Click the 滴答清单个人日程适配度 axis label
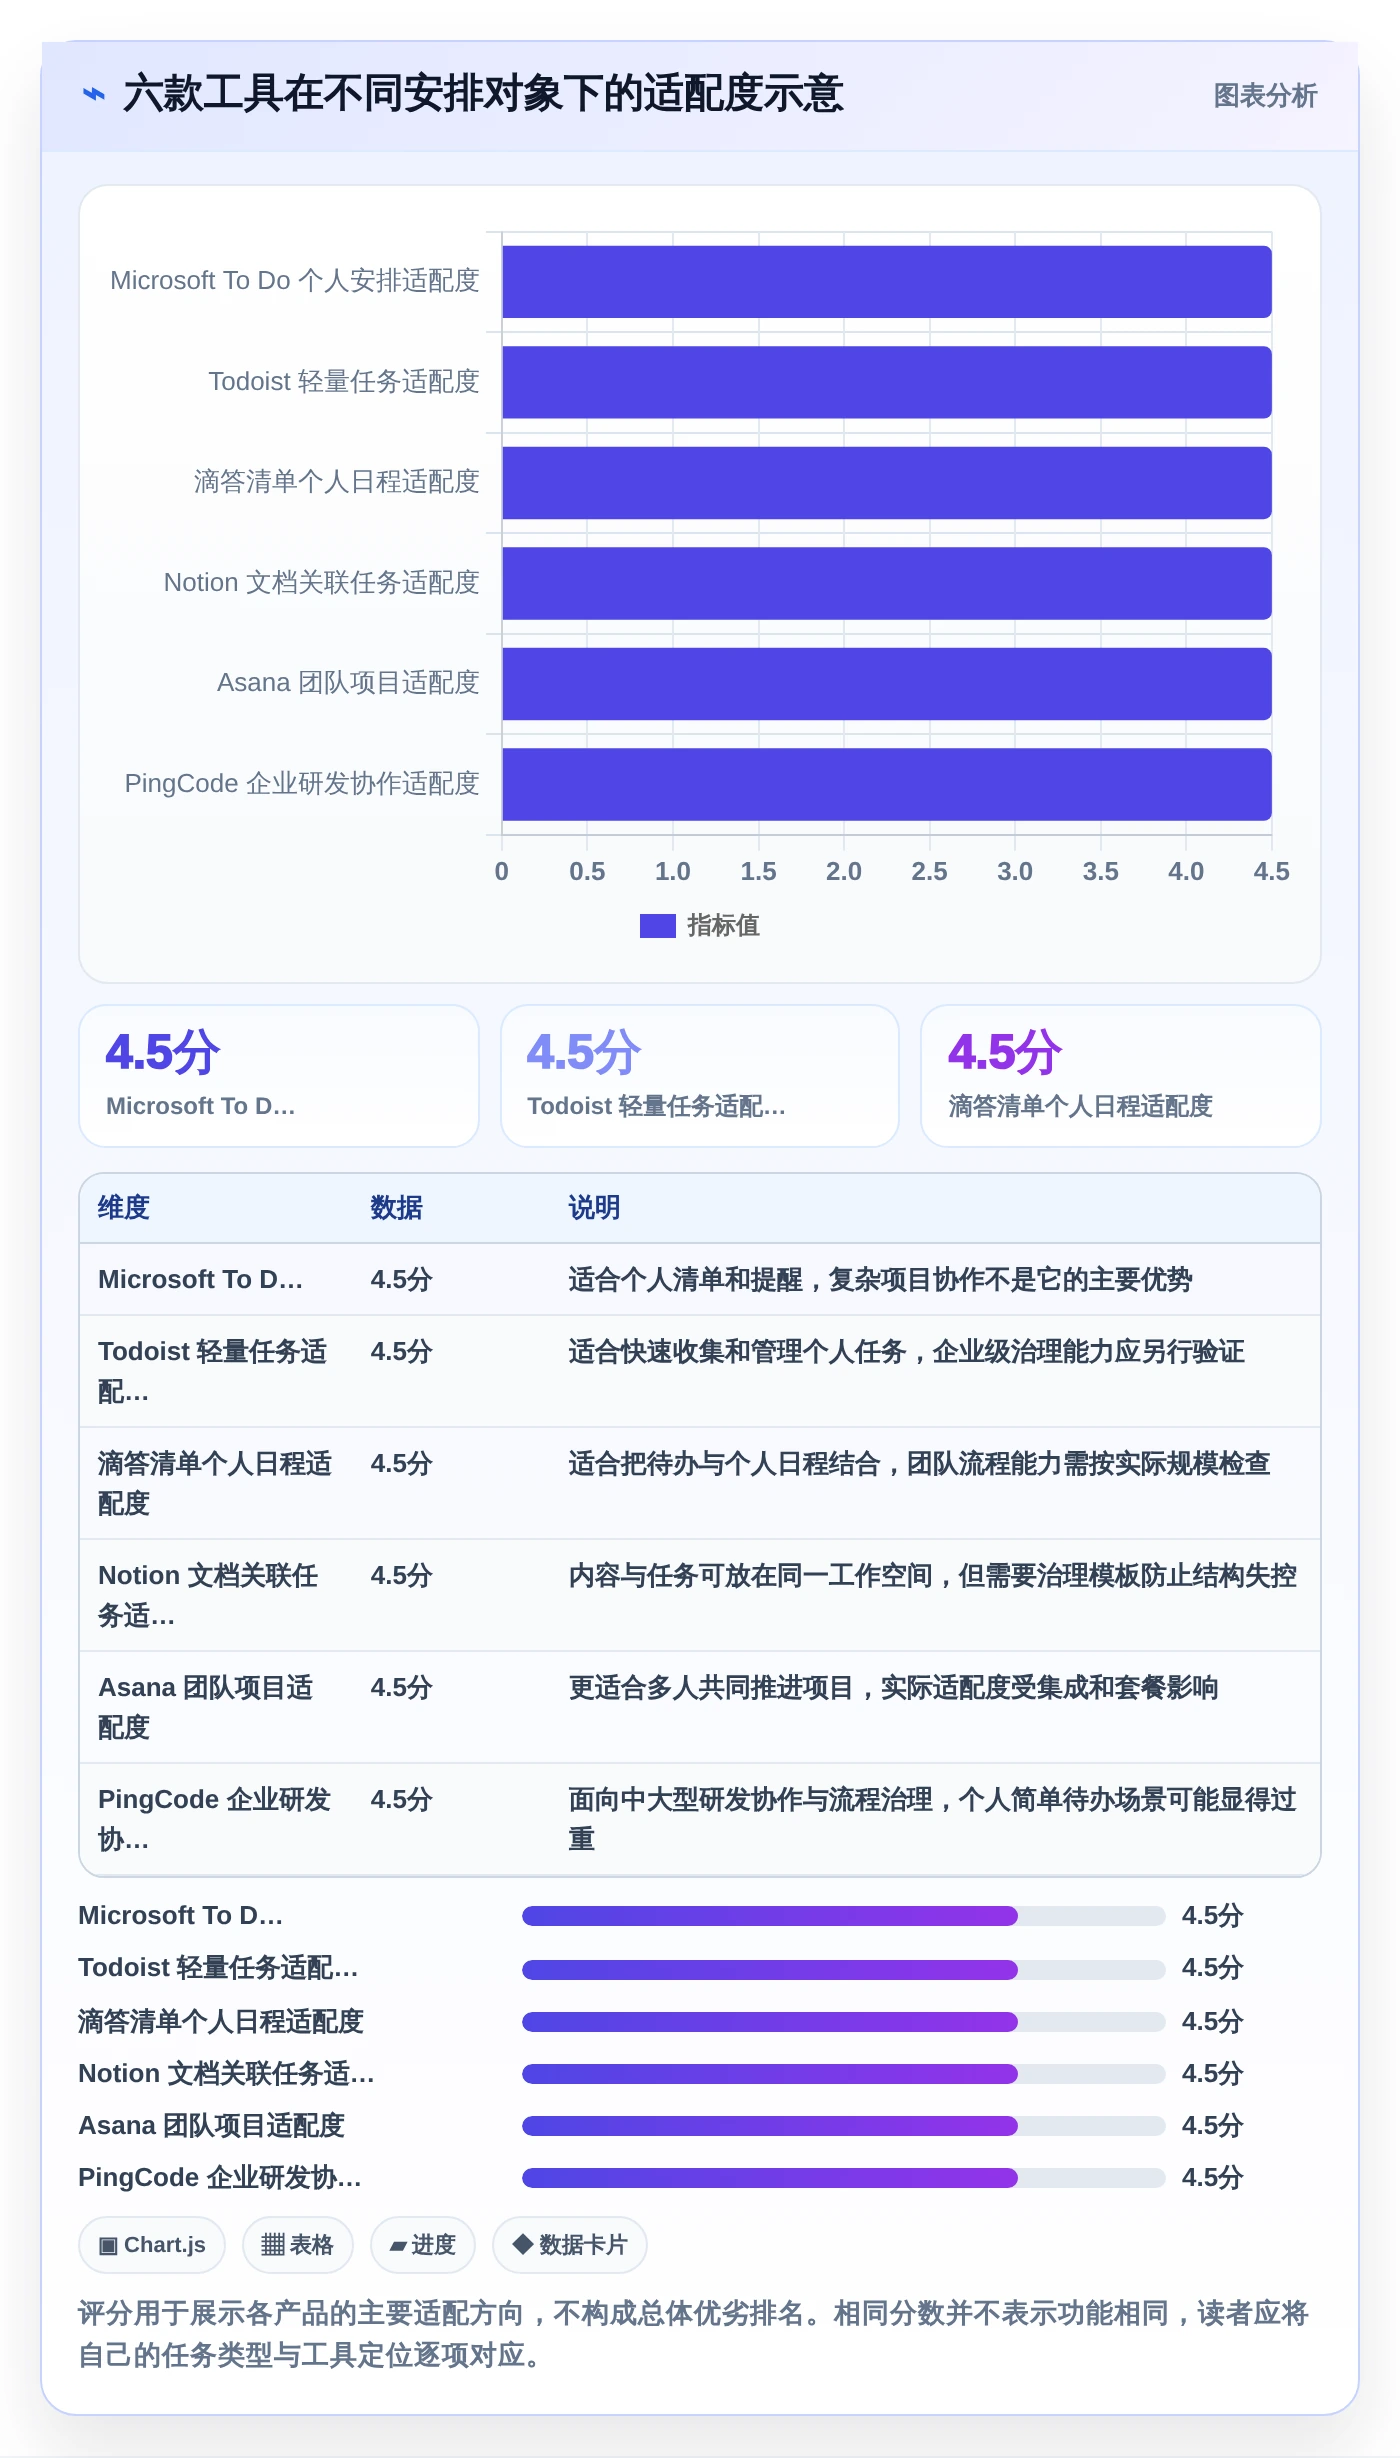The width and height of the screenshot is (1400, 2458). (x=337, y=482)
